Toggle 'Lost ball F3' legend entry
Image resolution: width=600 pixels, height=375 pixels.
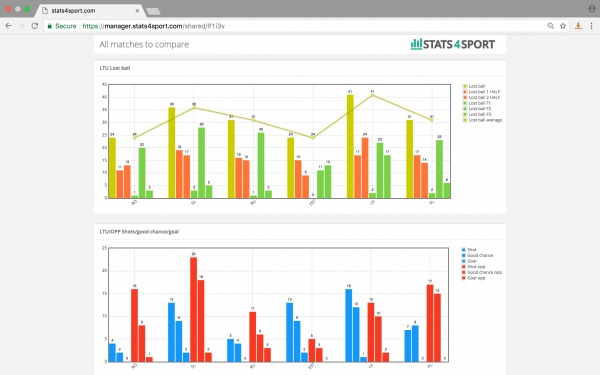(x=477, y=114)
